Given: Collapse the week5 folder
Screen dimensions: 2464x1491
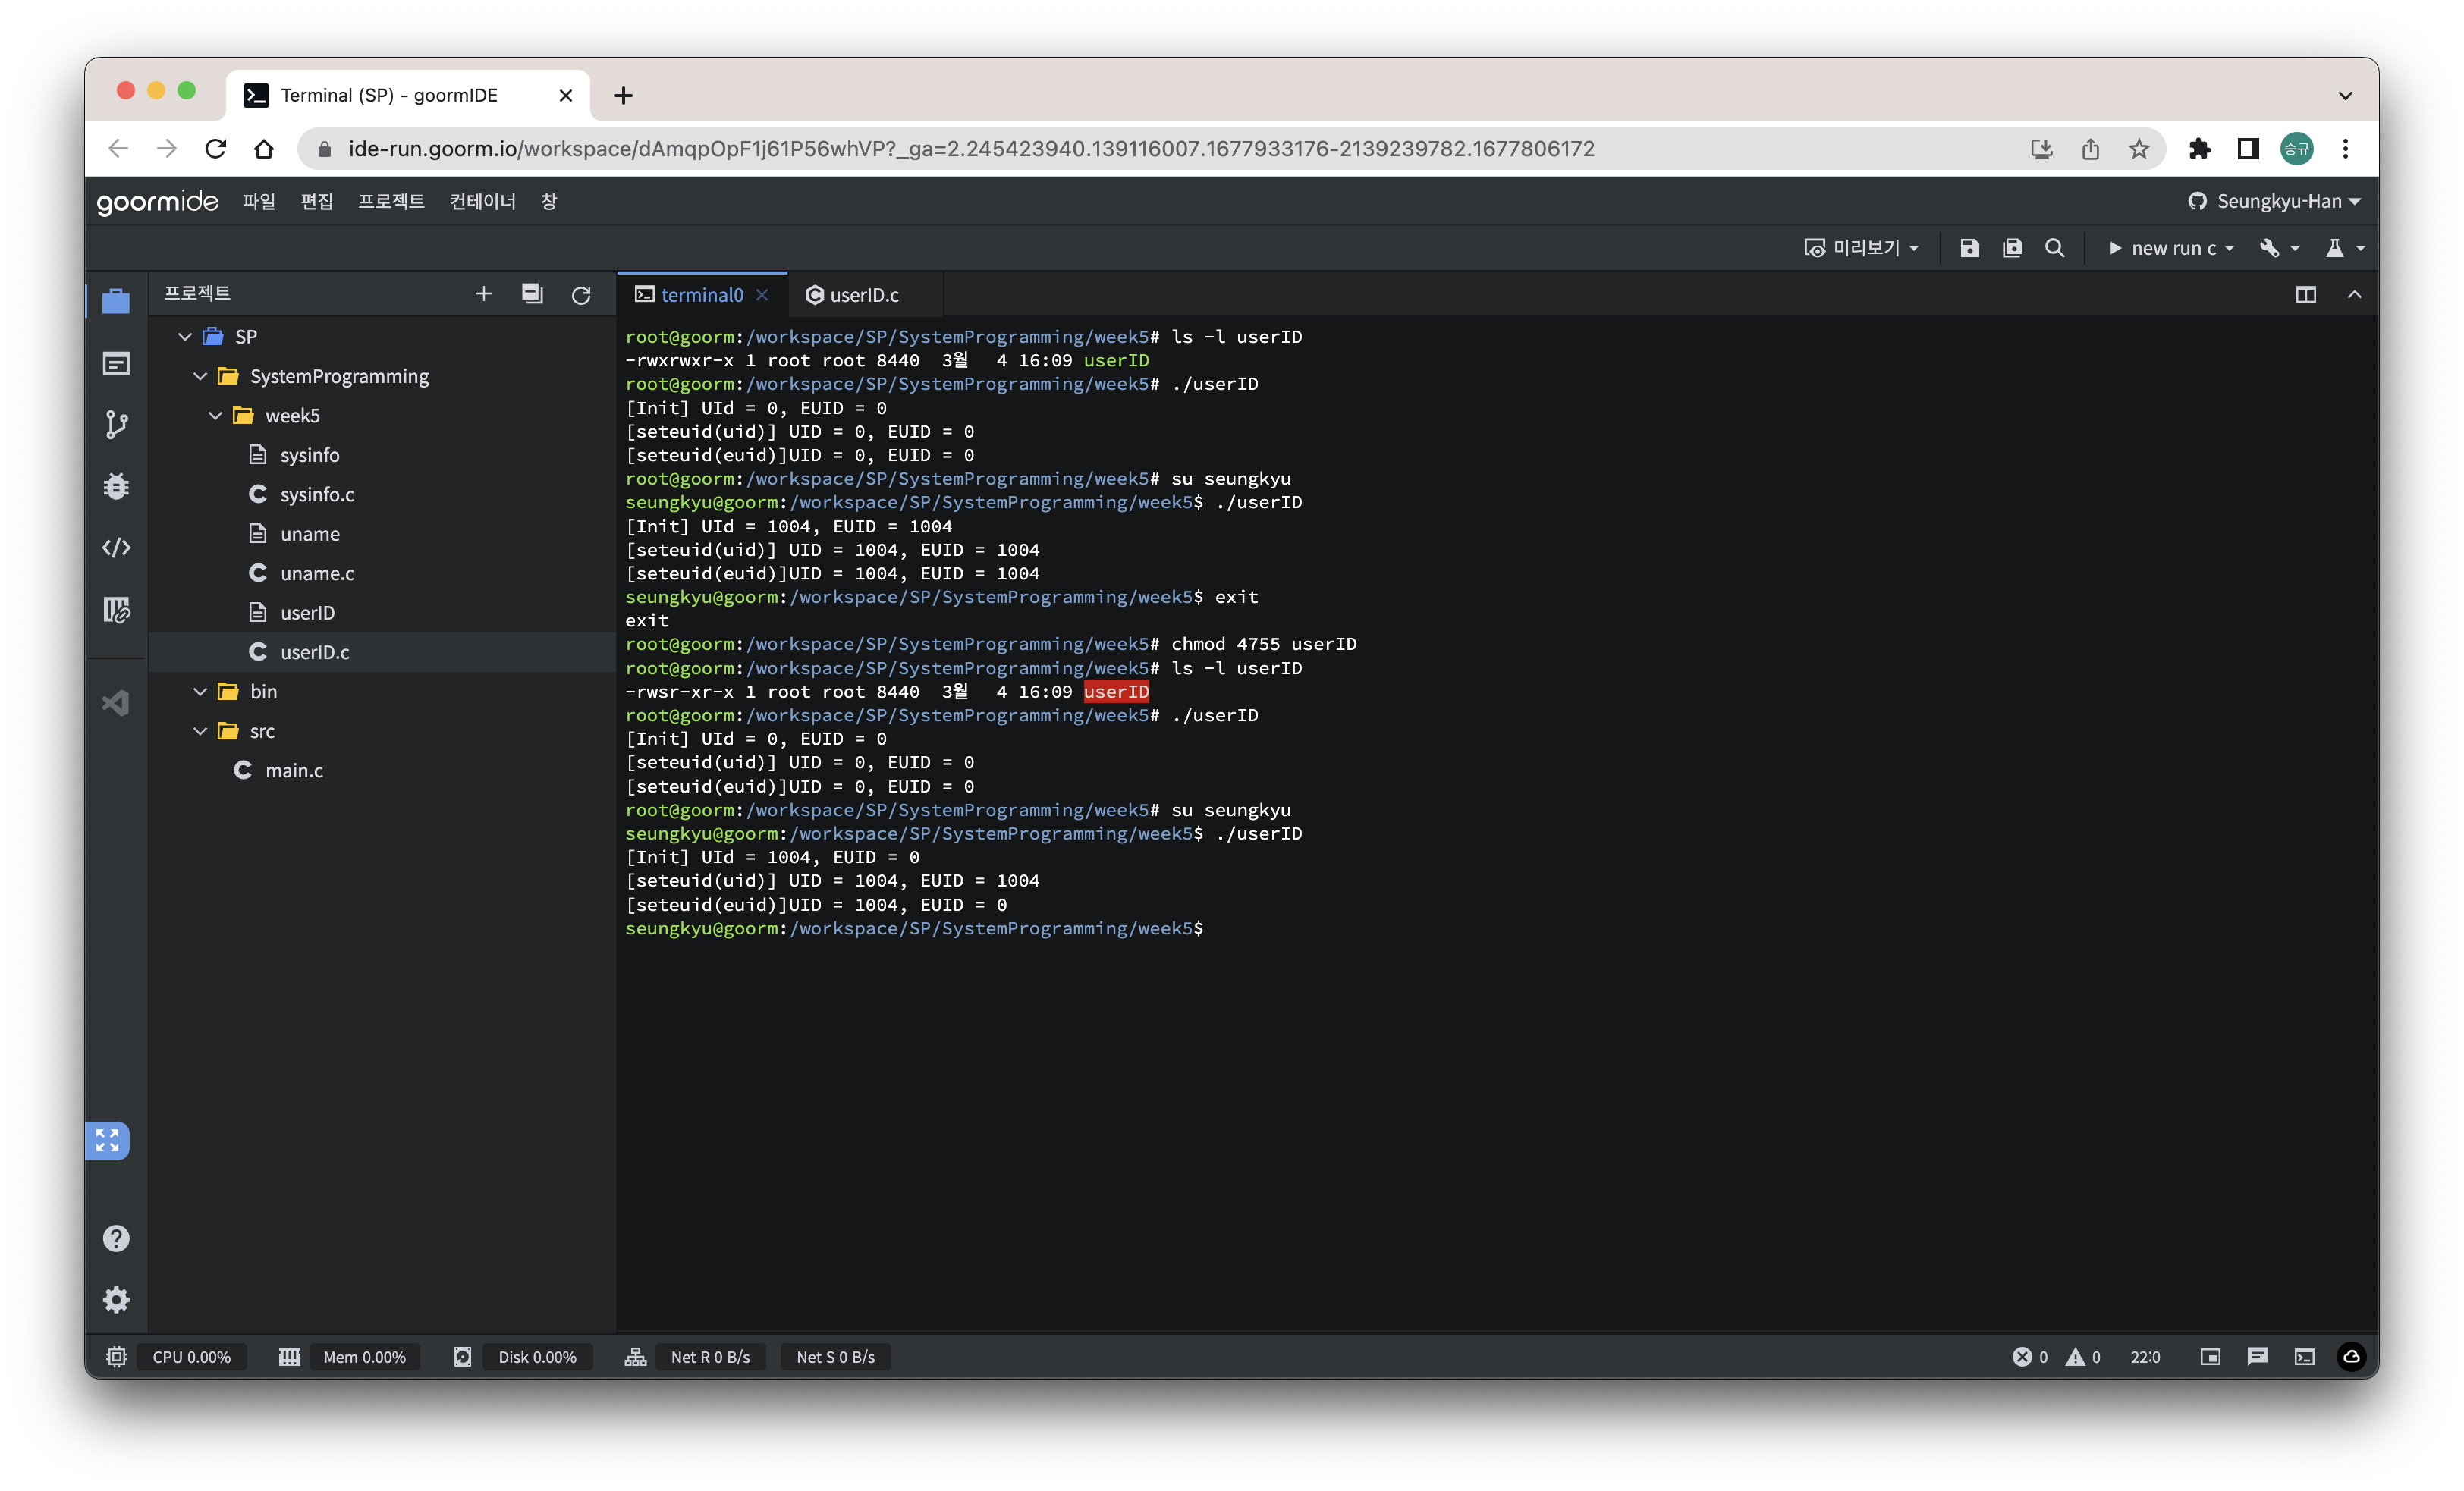Looking at the screenshot, I should click(215, 415).
